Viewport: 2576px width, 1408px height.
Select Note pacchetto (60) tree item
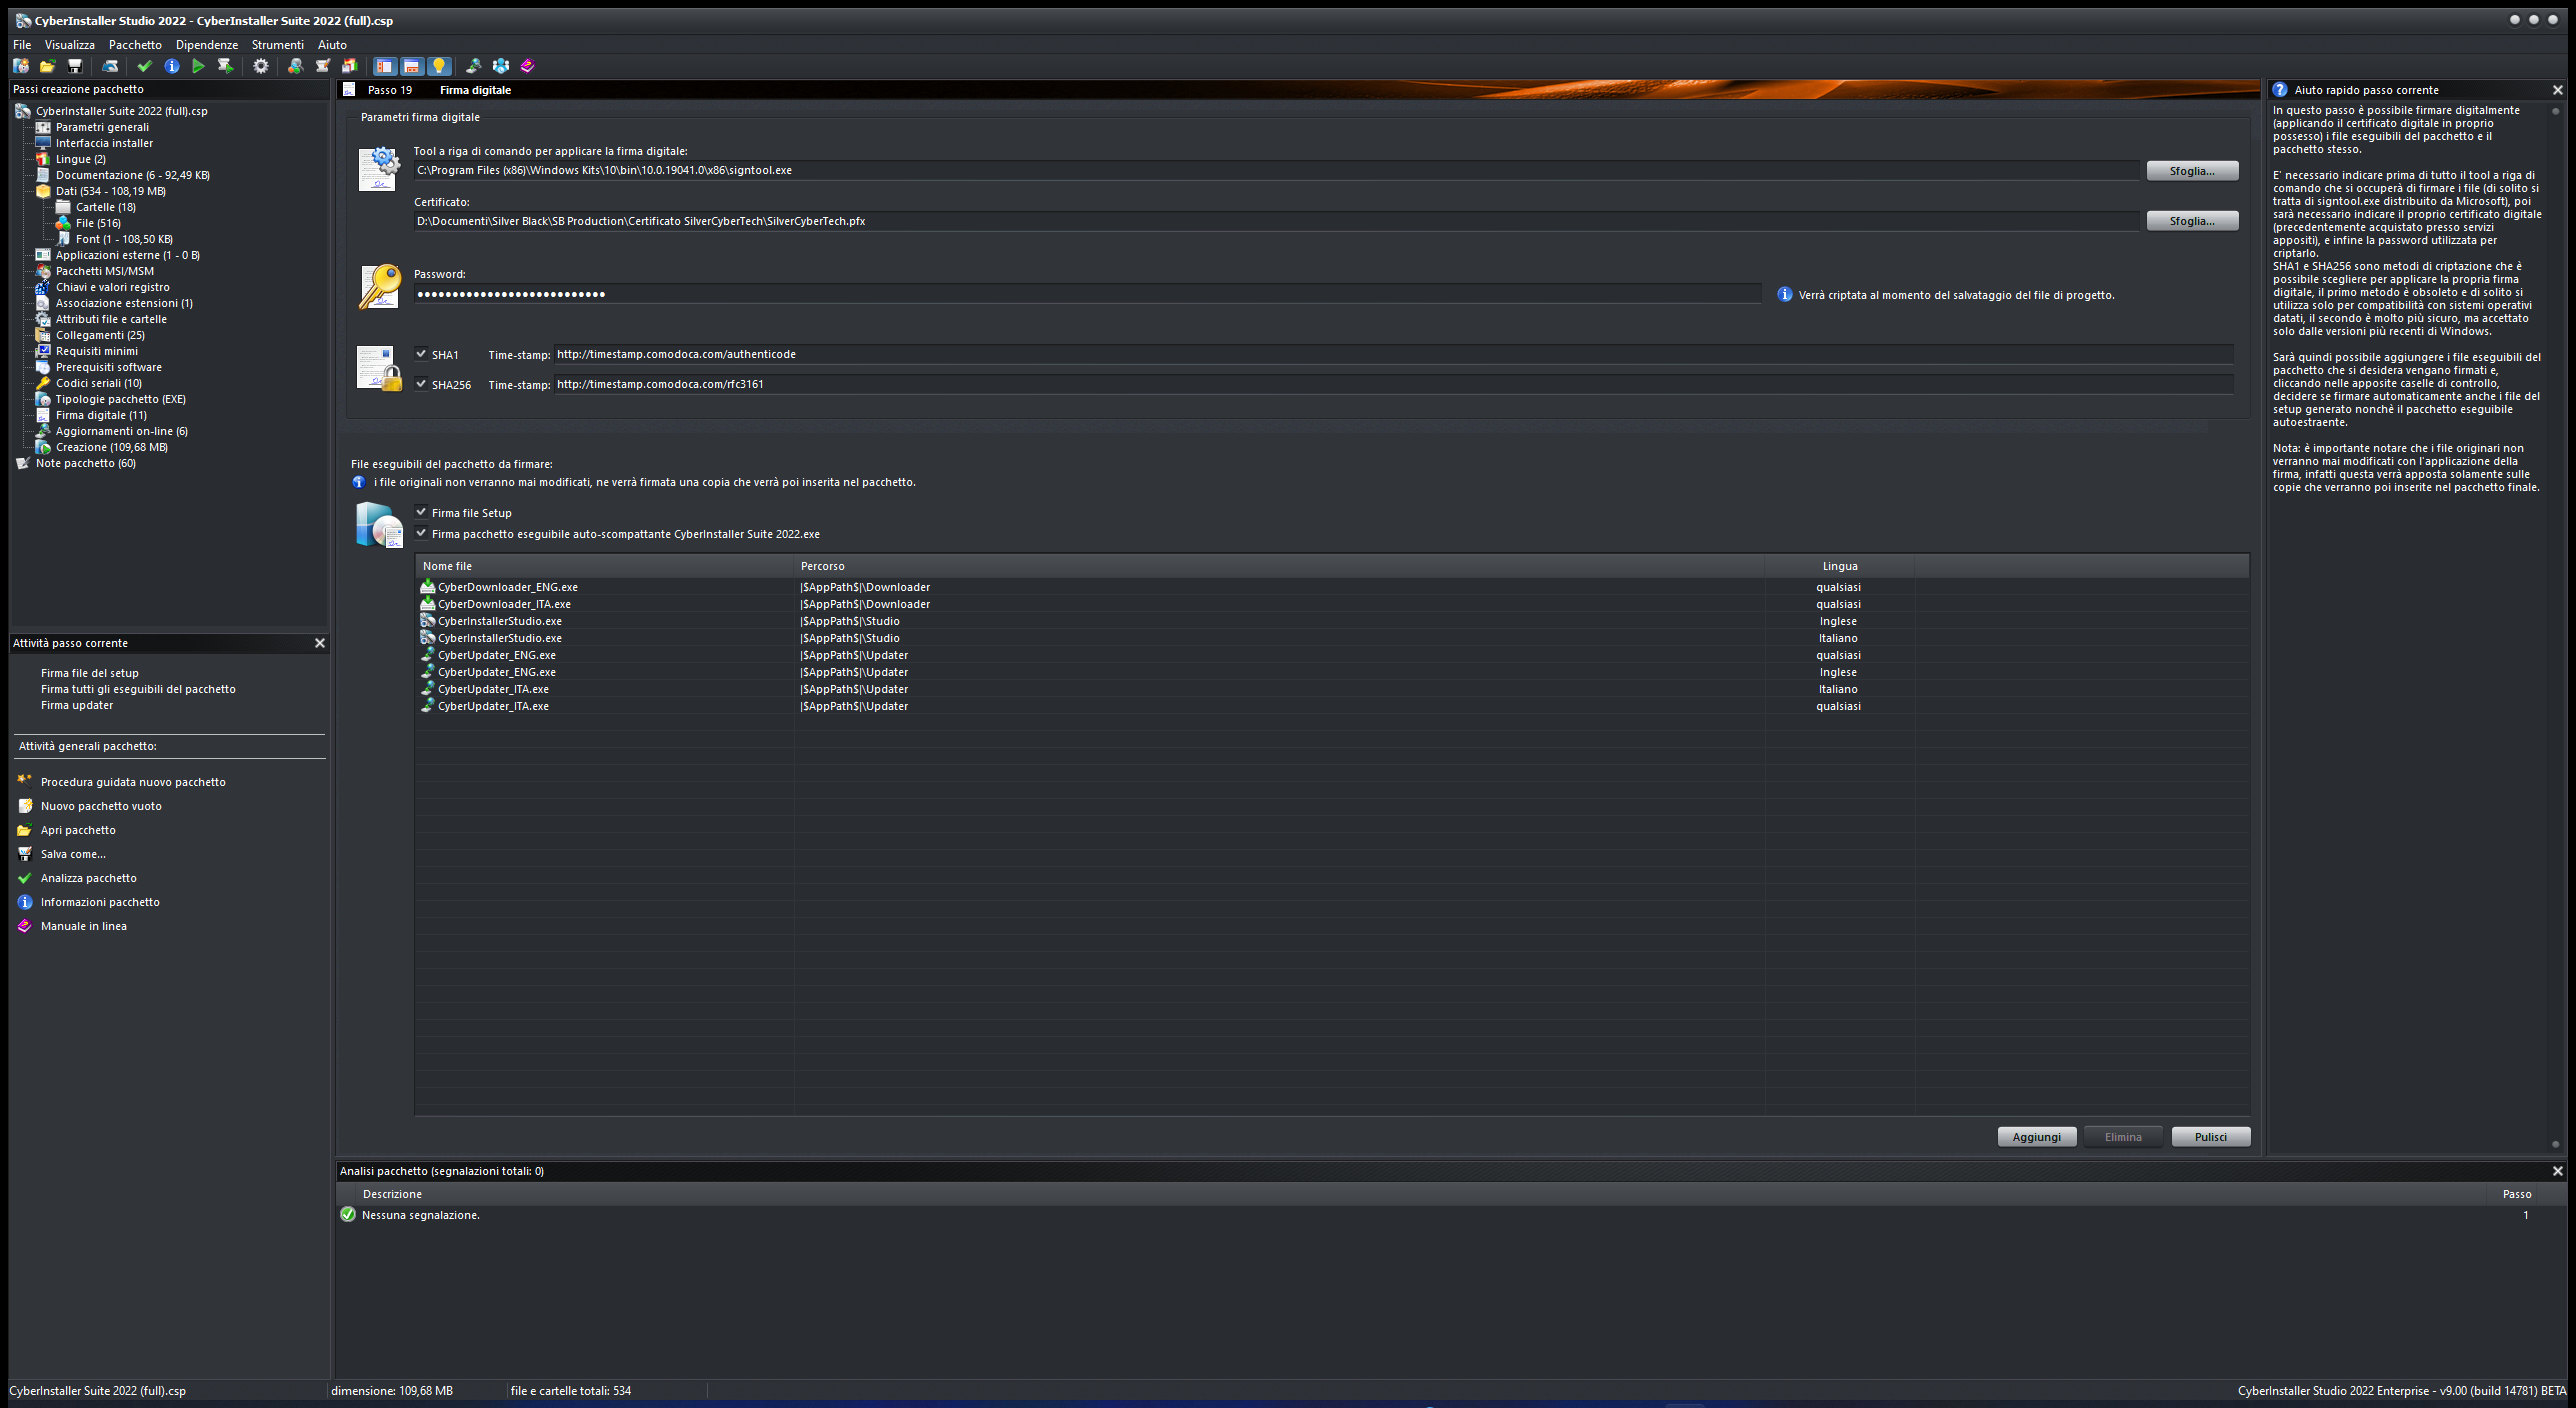coord(86,463)
